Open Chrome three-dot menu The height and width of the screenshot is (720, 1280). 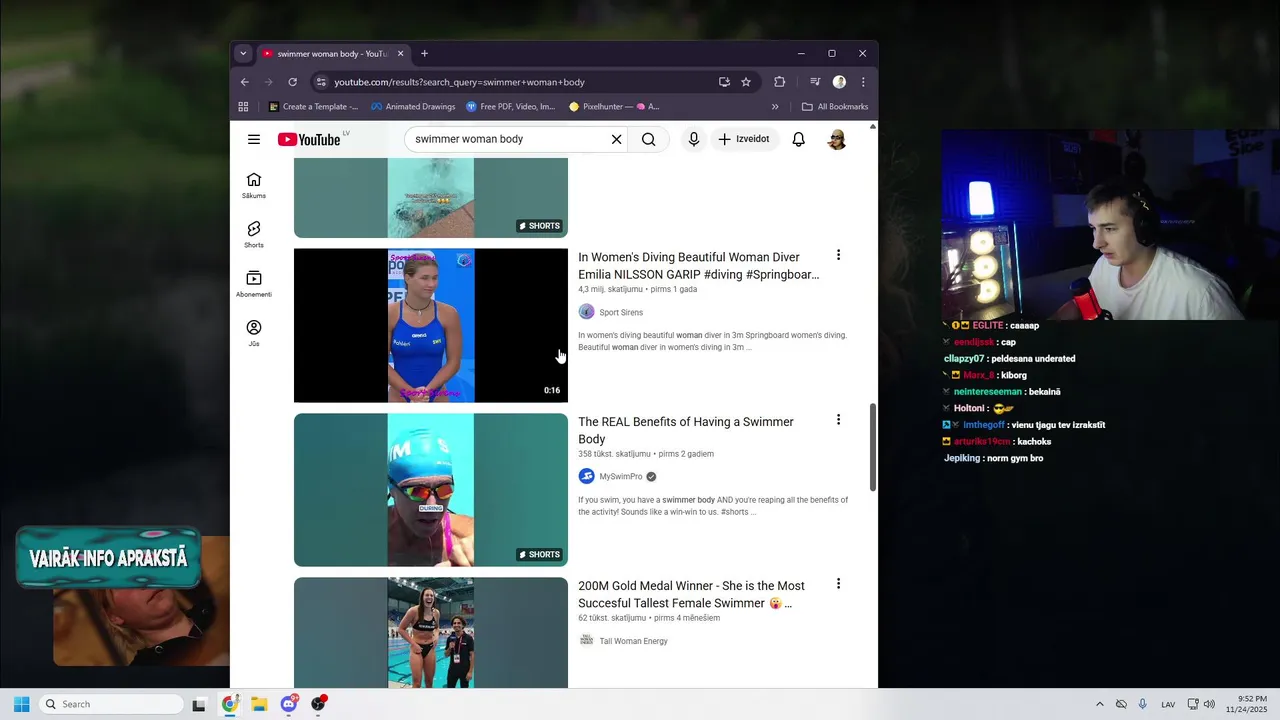(863, 82)
